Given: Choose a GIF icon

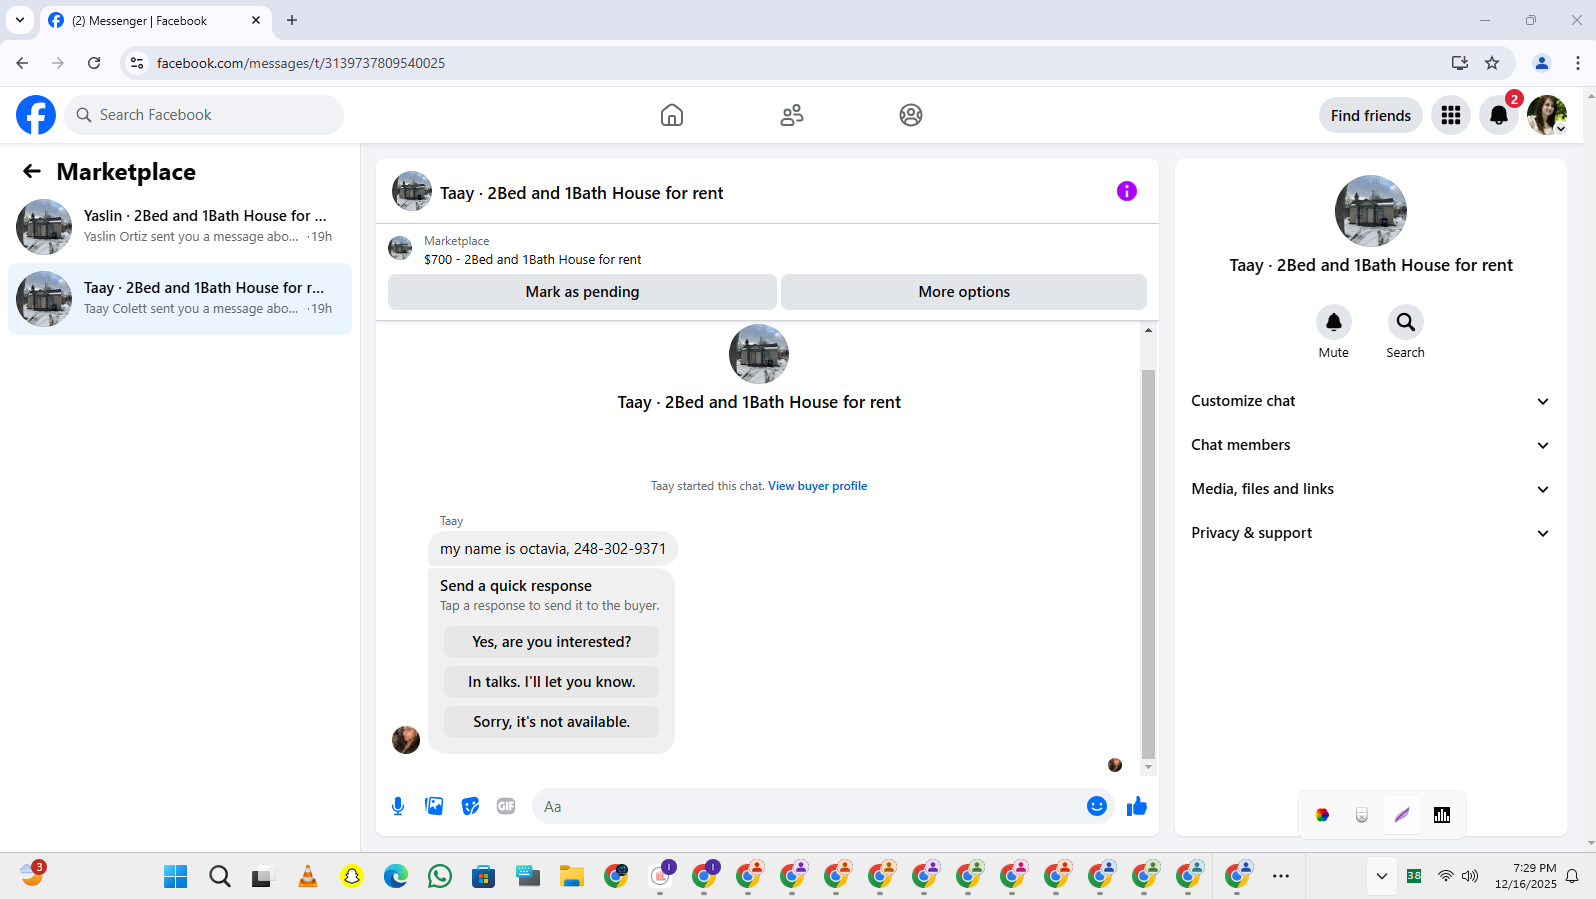Looking at the screenshot, I should [506, 806].
